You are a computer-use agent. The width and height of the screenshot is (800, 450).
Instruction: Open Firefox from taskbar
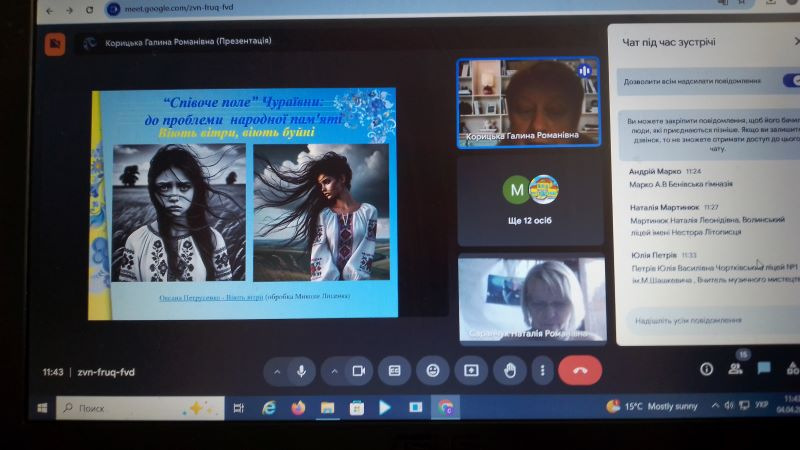tap(298, 408)
